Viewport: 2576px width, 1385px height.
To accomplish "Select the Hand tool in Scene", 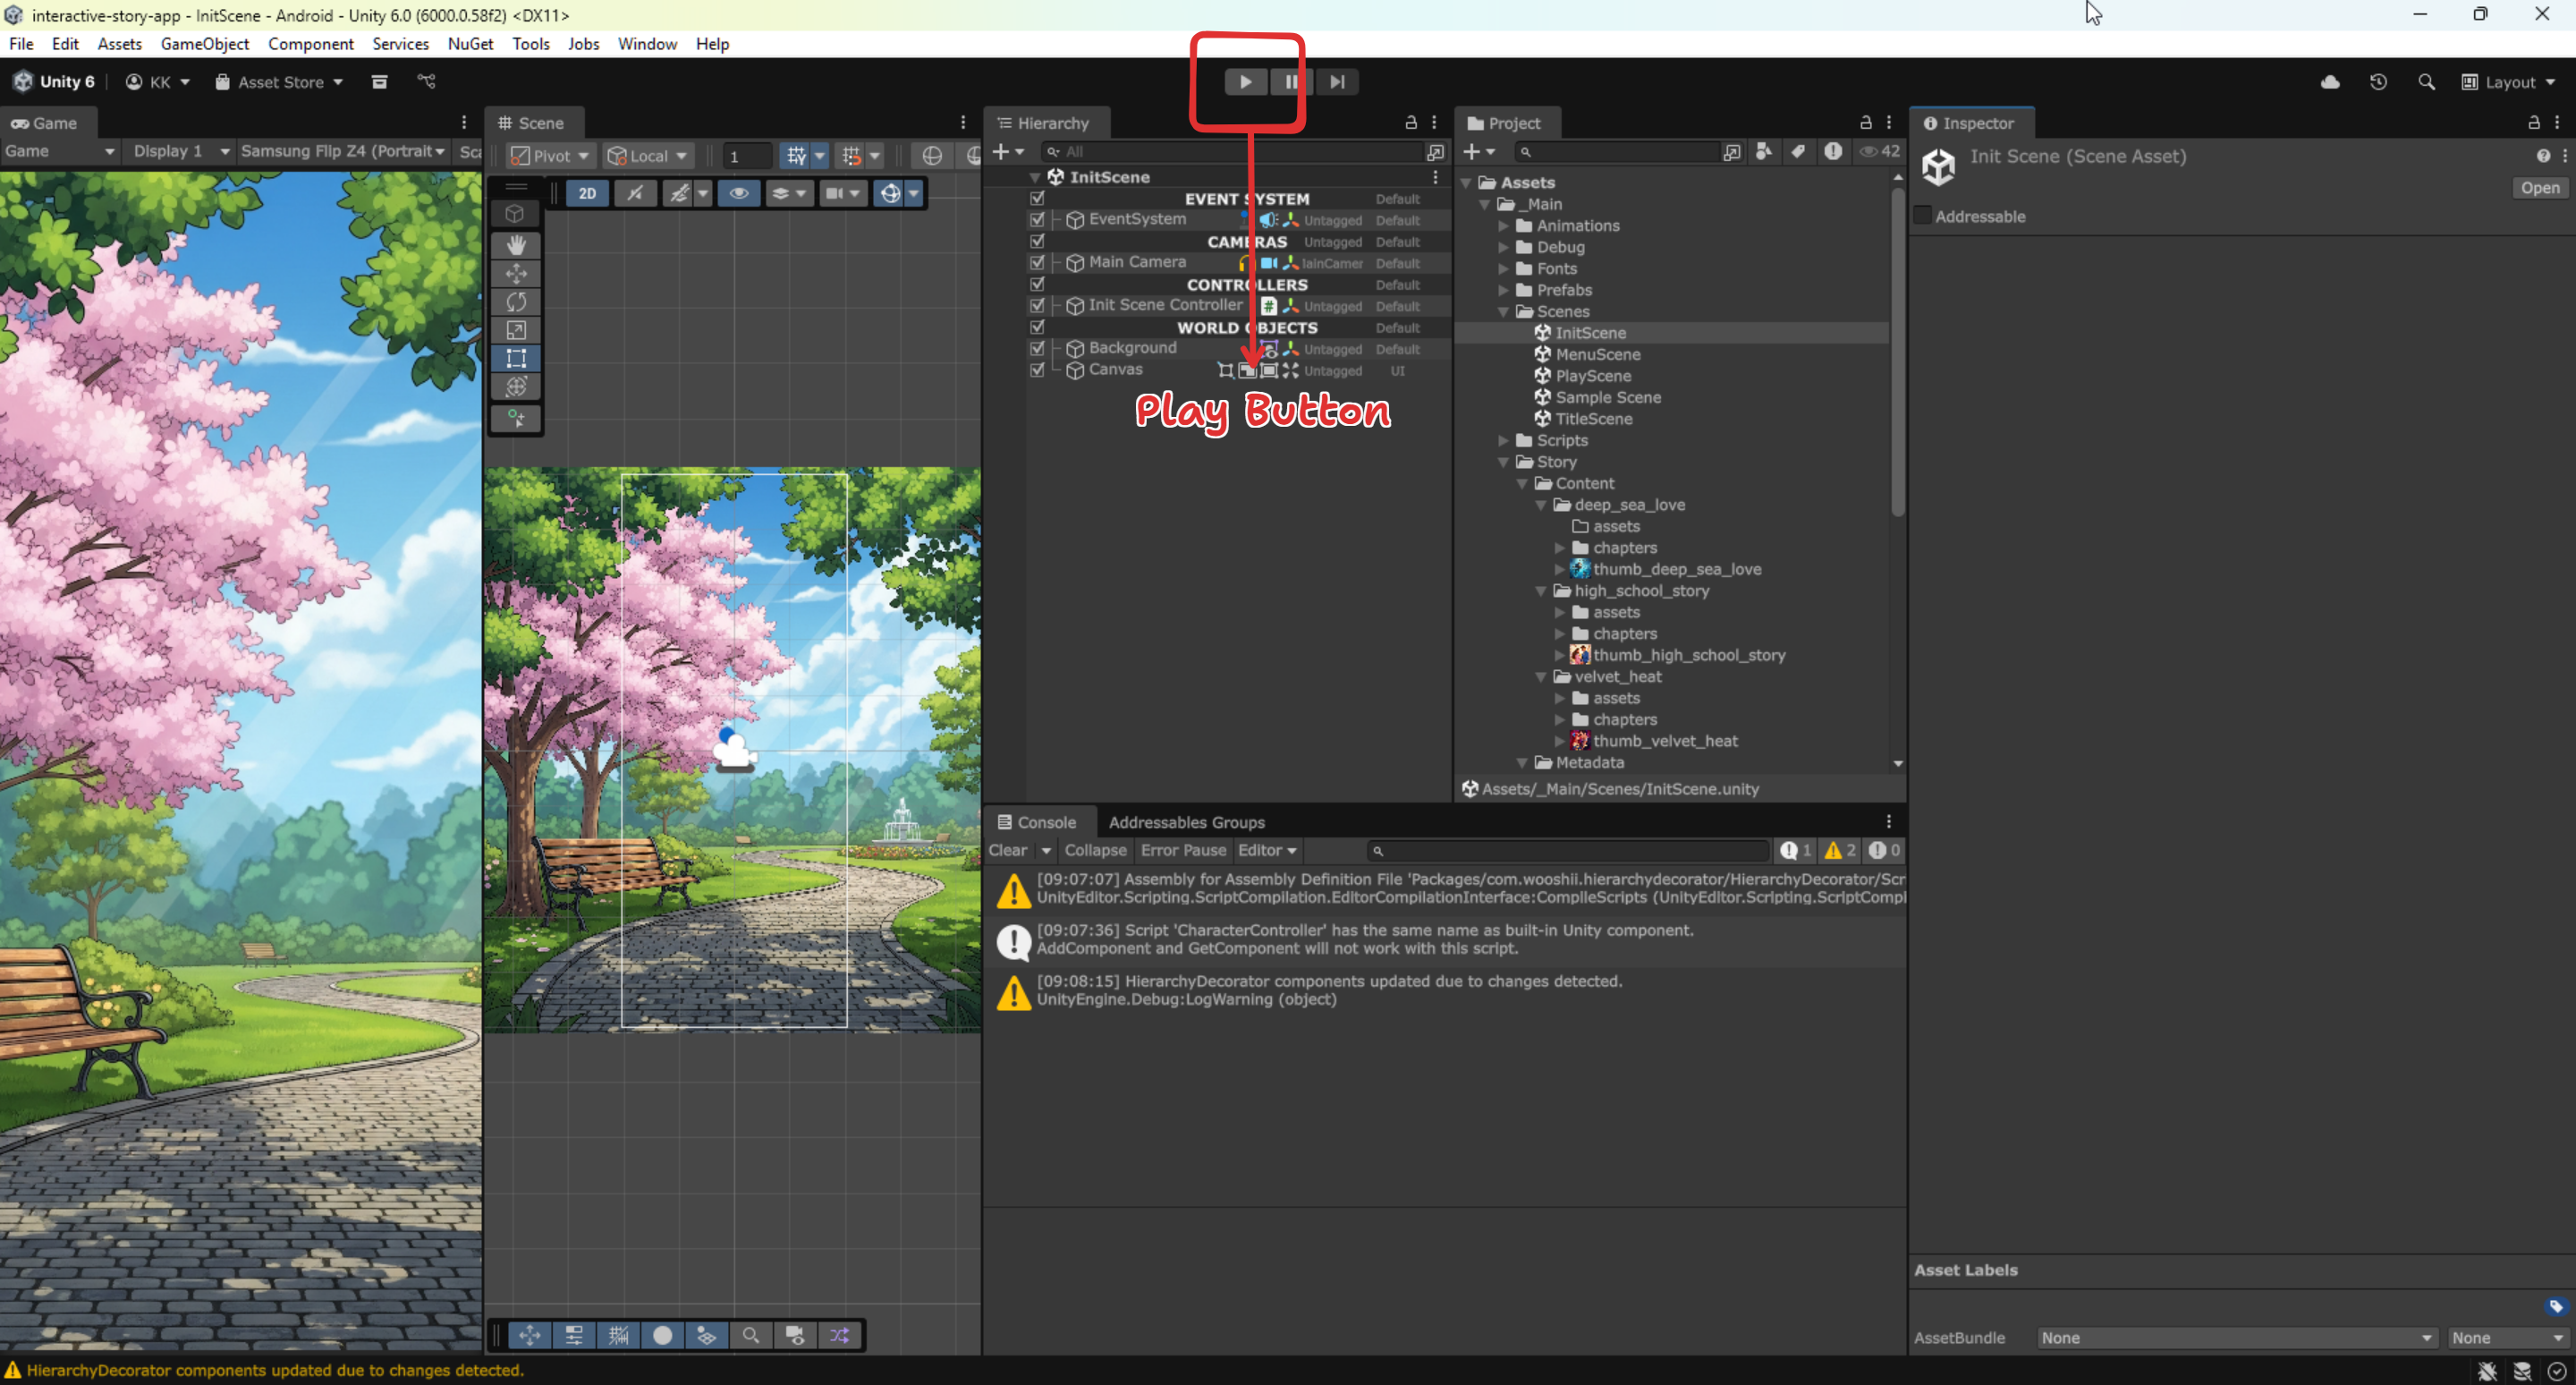I will pyautogui.click(x=516, y=245).
